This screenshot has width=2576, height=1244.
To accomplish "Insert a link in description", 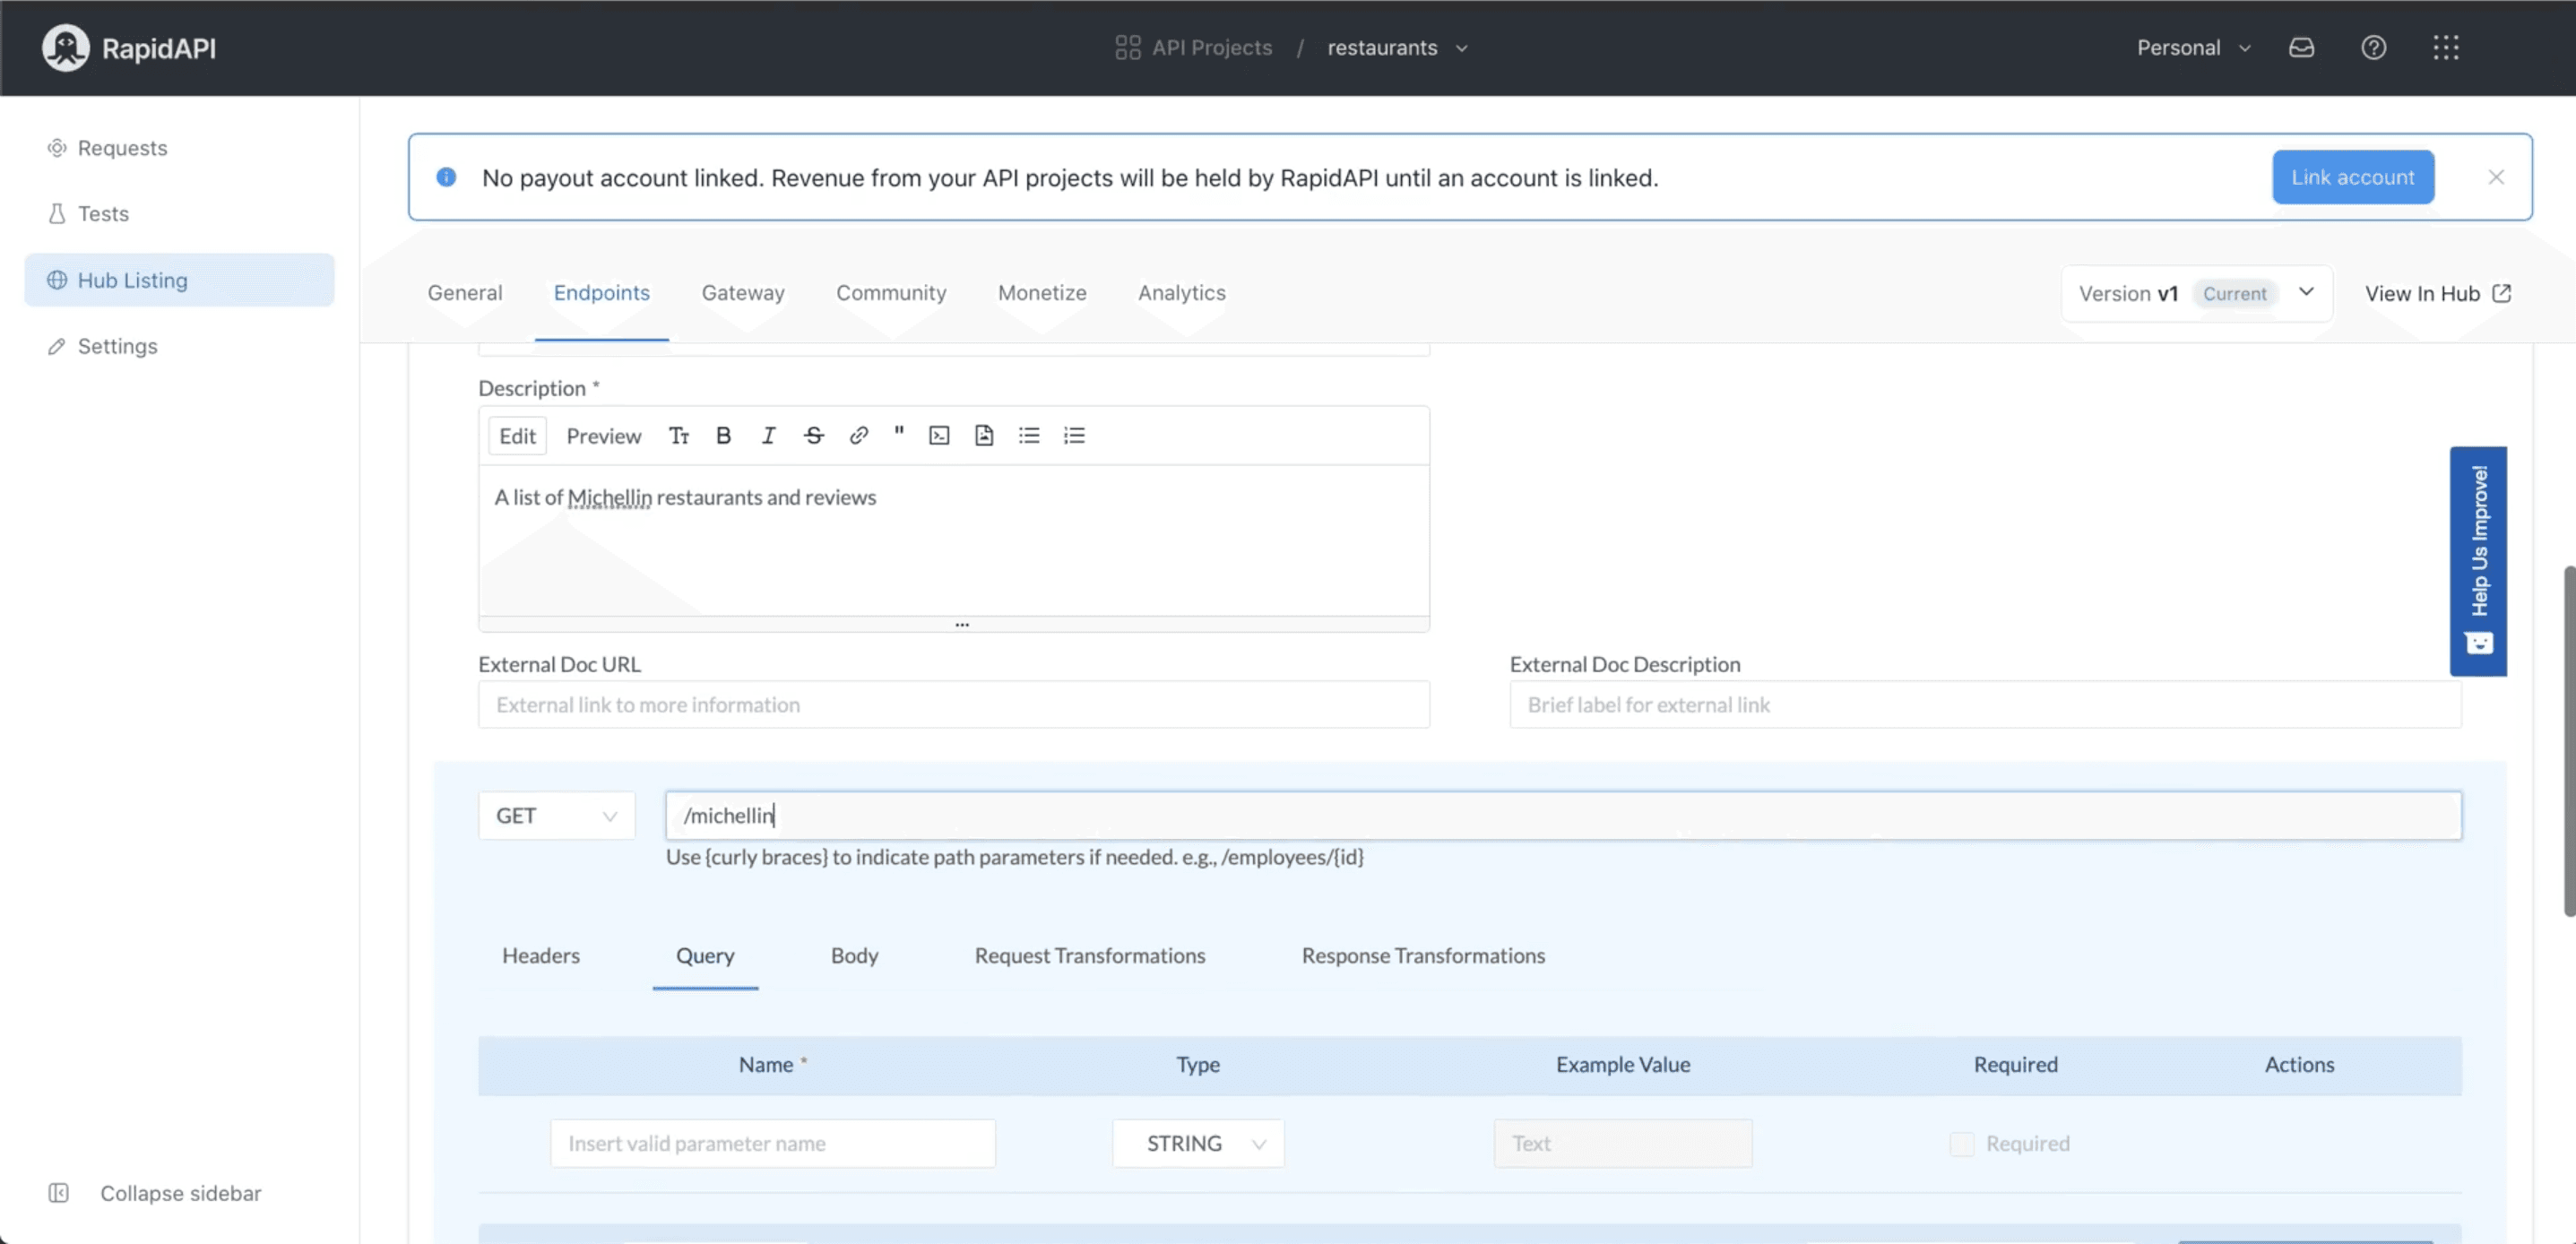I will coord(858,435).
